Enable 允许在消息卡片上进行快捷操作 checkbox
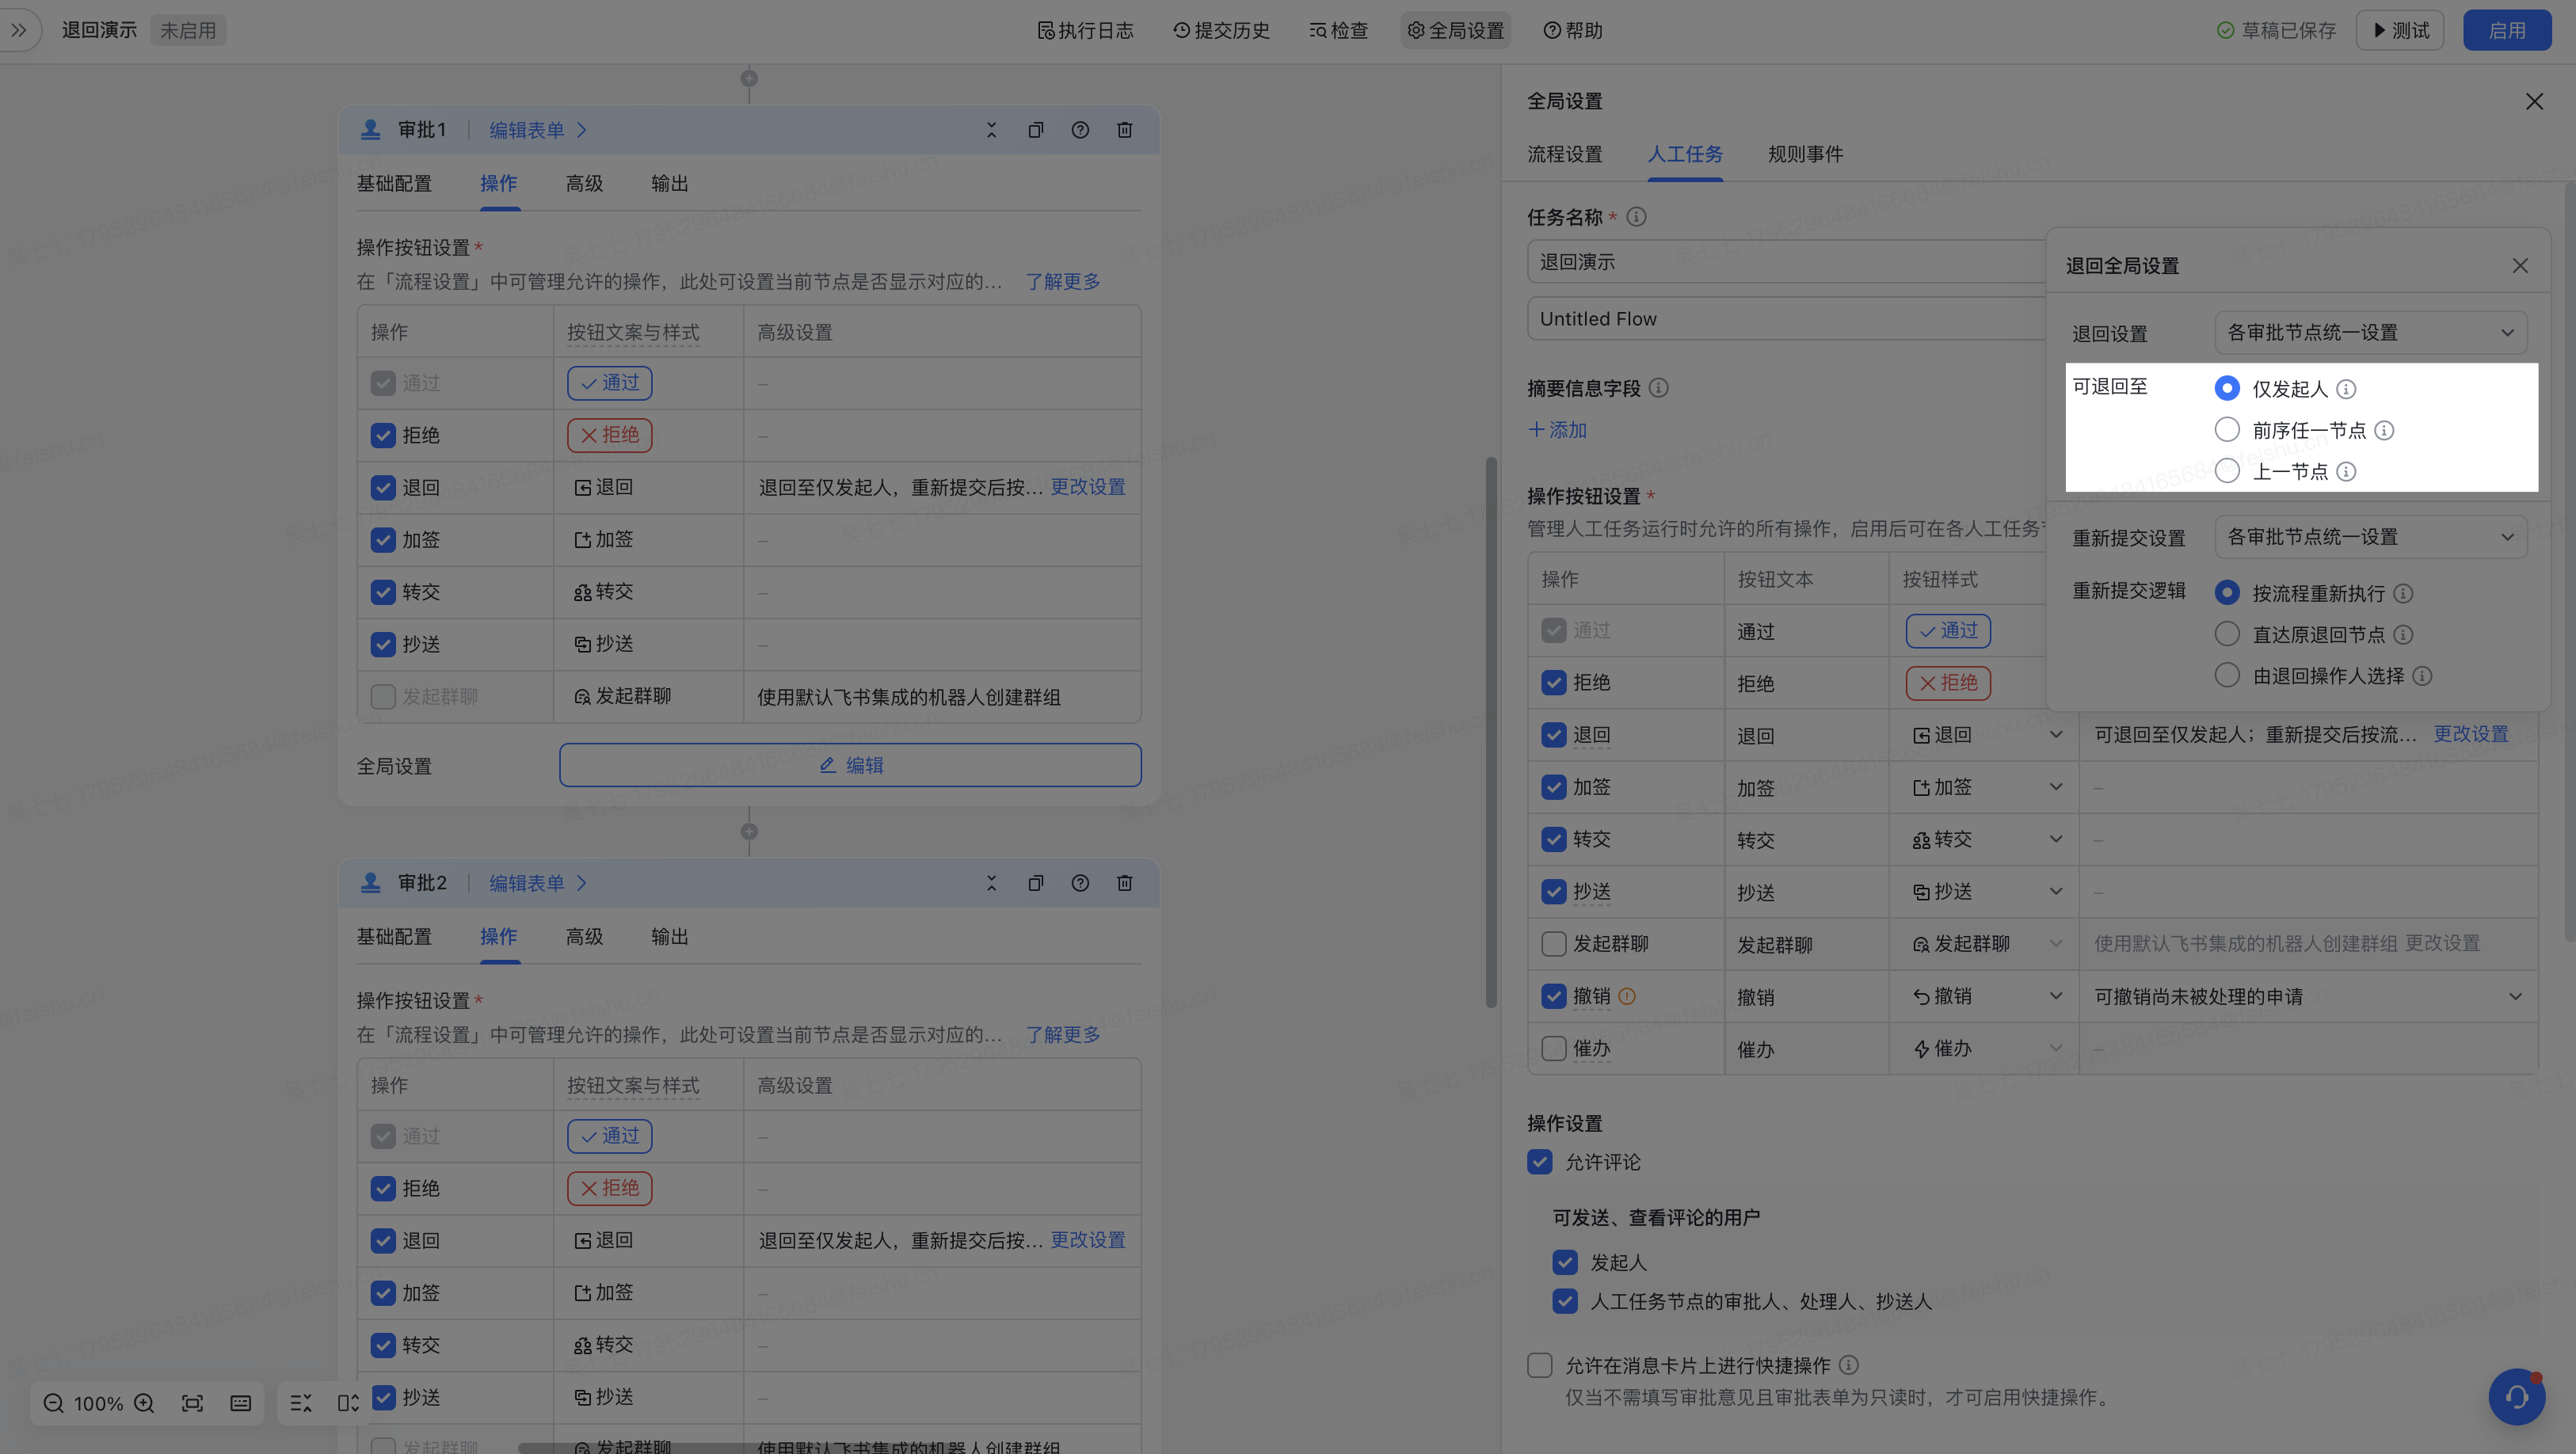Screen dimensions: 2576x1454 (x=1540, y=1365)
